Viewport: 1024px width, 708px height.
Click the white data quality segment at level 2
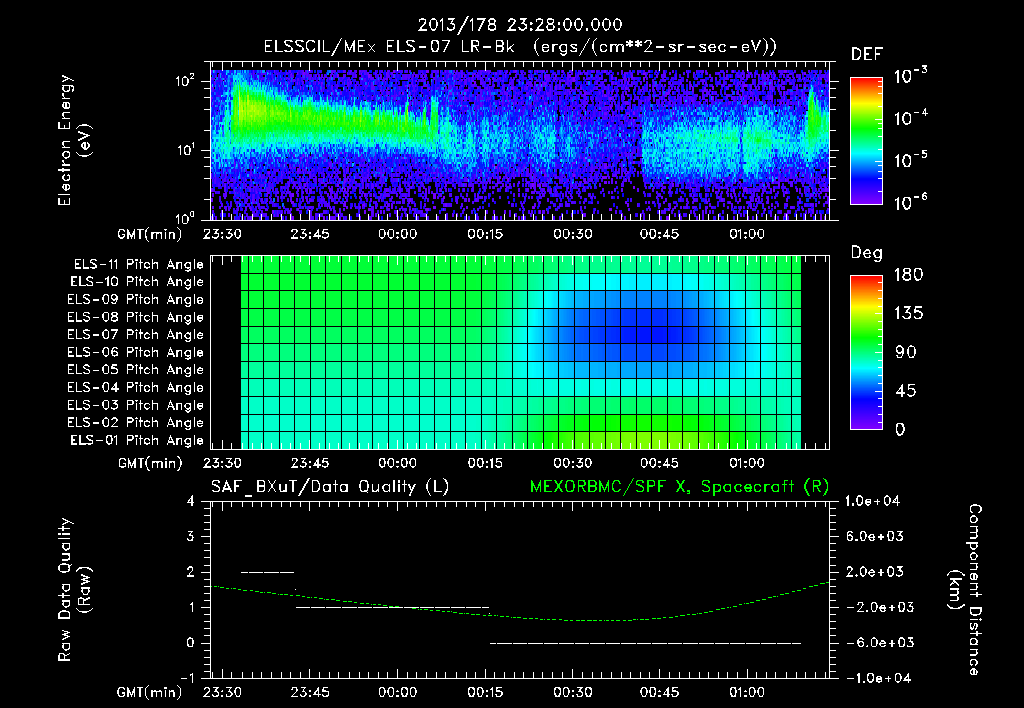(x=268, y=572)
